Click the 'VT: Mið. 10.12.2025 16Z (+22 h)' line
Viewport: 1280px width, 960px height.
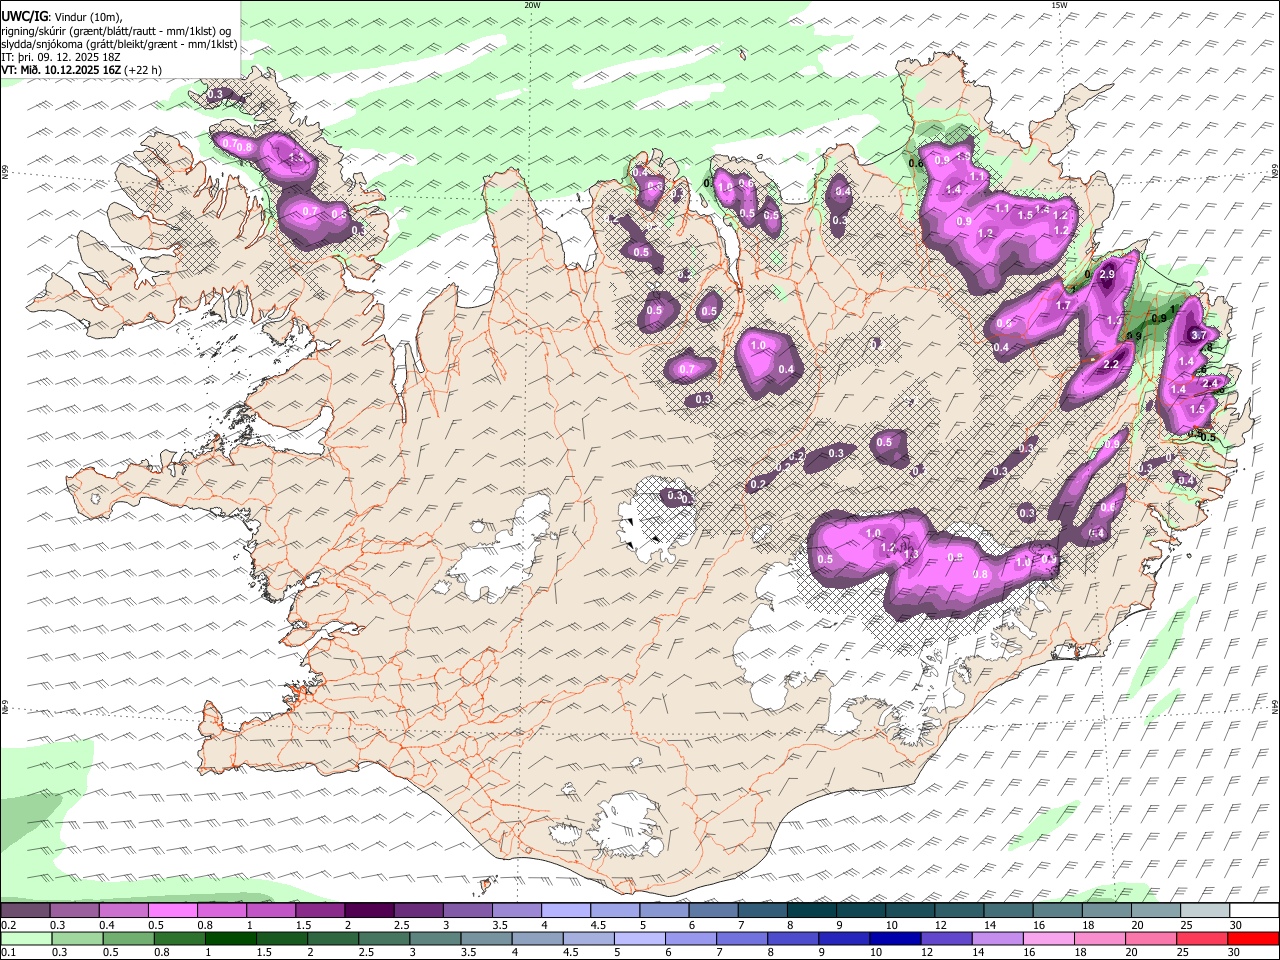click(82, 70)
